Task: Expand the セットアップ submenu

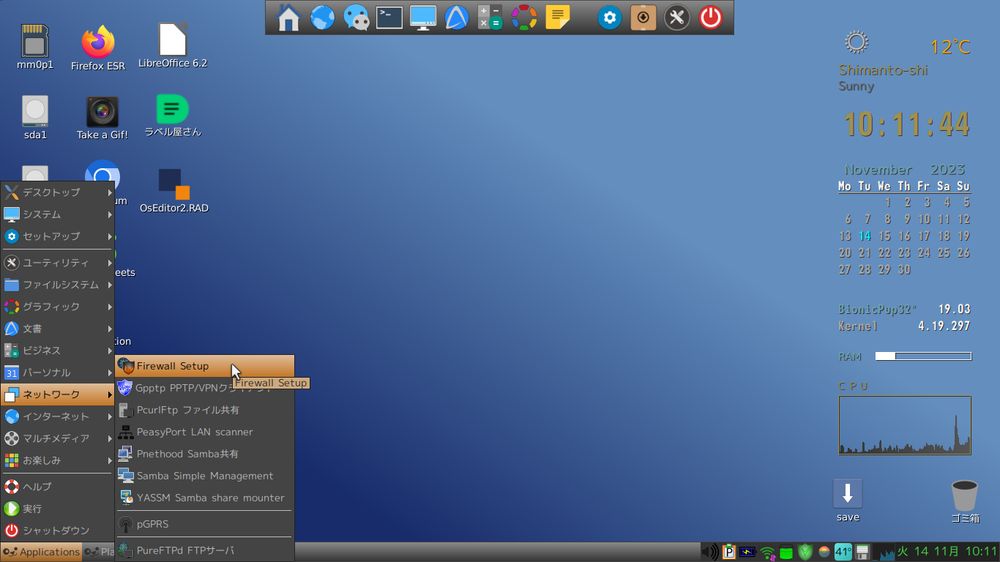Action: point(57,236)
